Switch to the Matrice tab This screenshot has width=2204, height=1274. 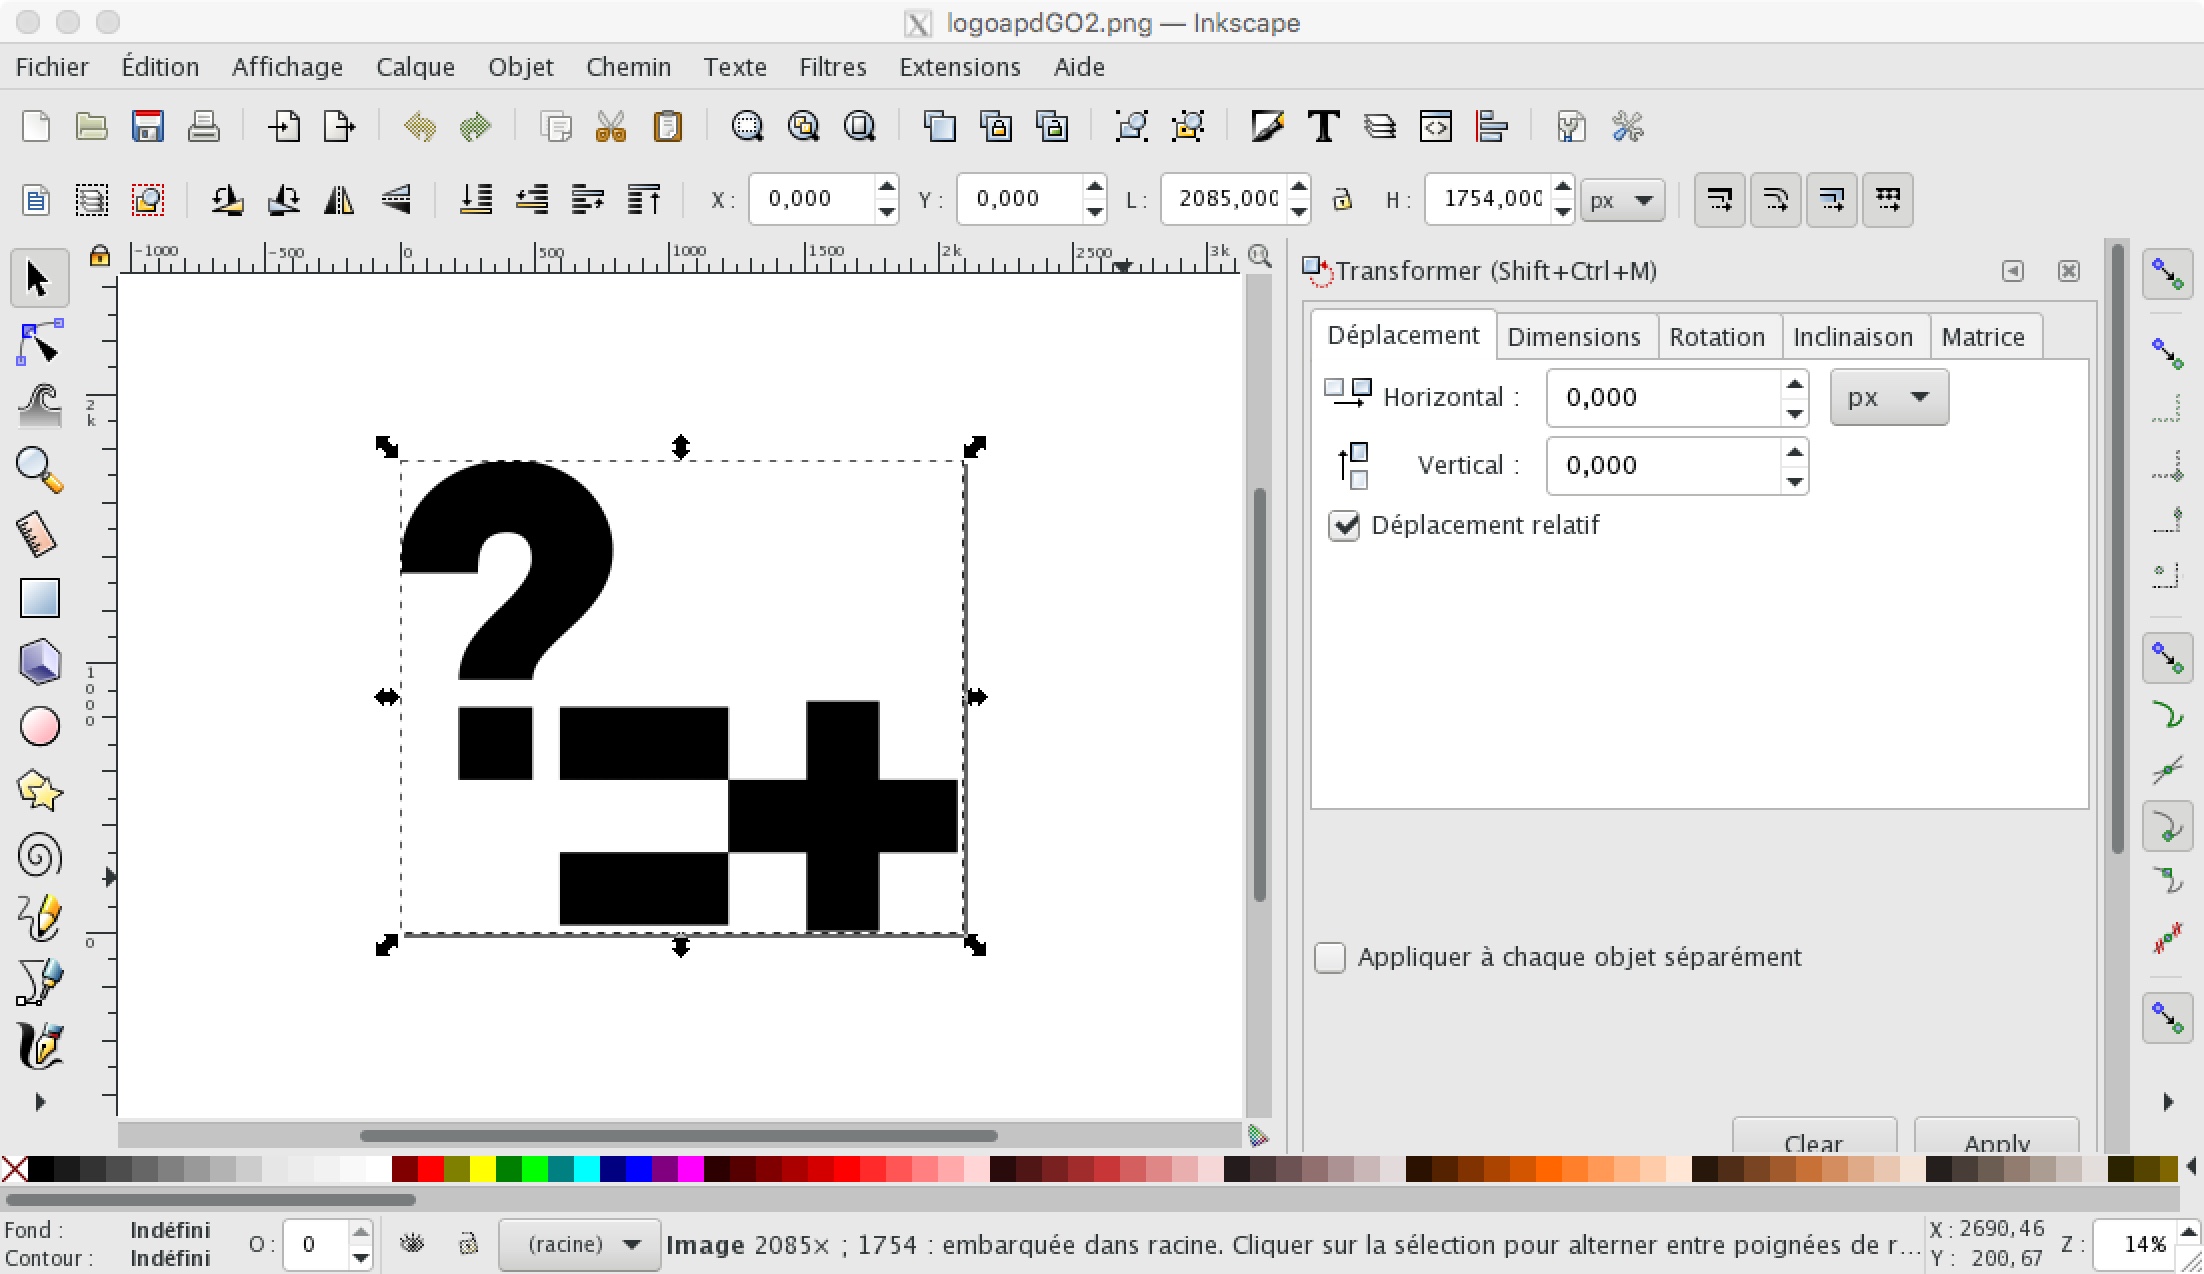pos(1983,337)
